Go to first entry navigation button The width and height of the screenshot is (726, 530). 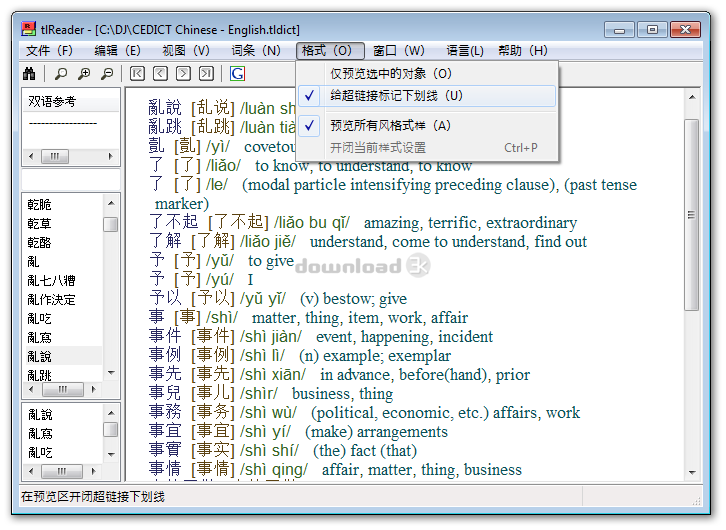pos(137,73)
